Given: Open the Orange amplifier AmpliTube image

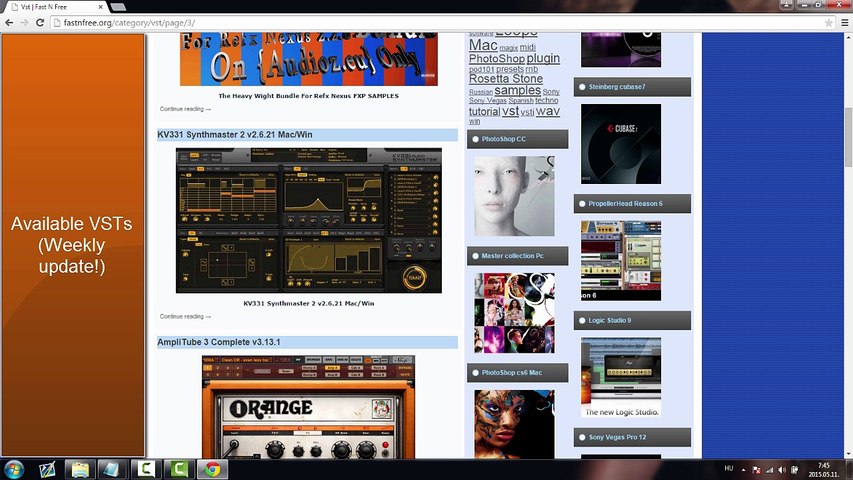Looking at the screenshot, I should tap(308, 407).
